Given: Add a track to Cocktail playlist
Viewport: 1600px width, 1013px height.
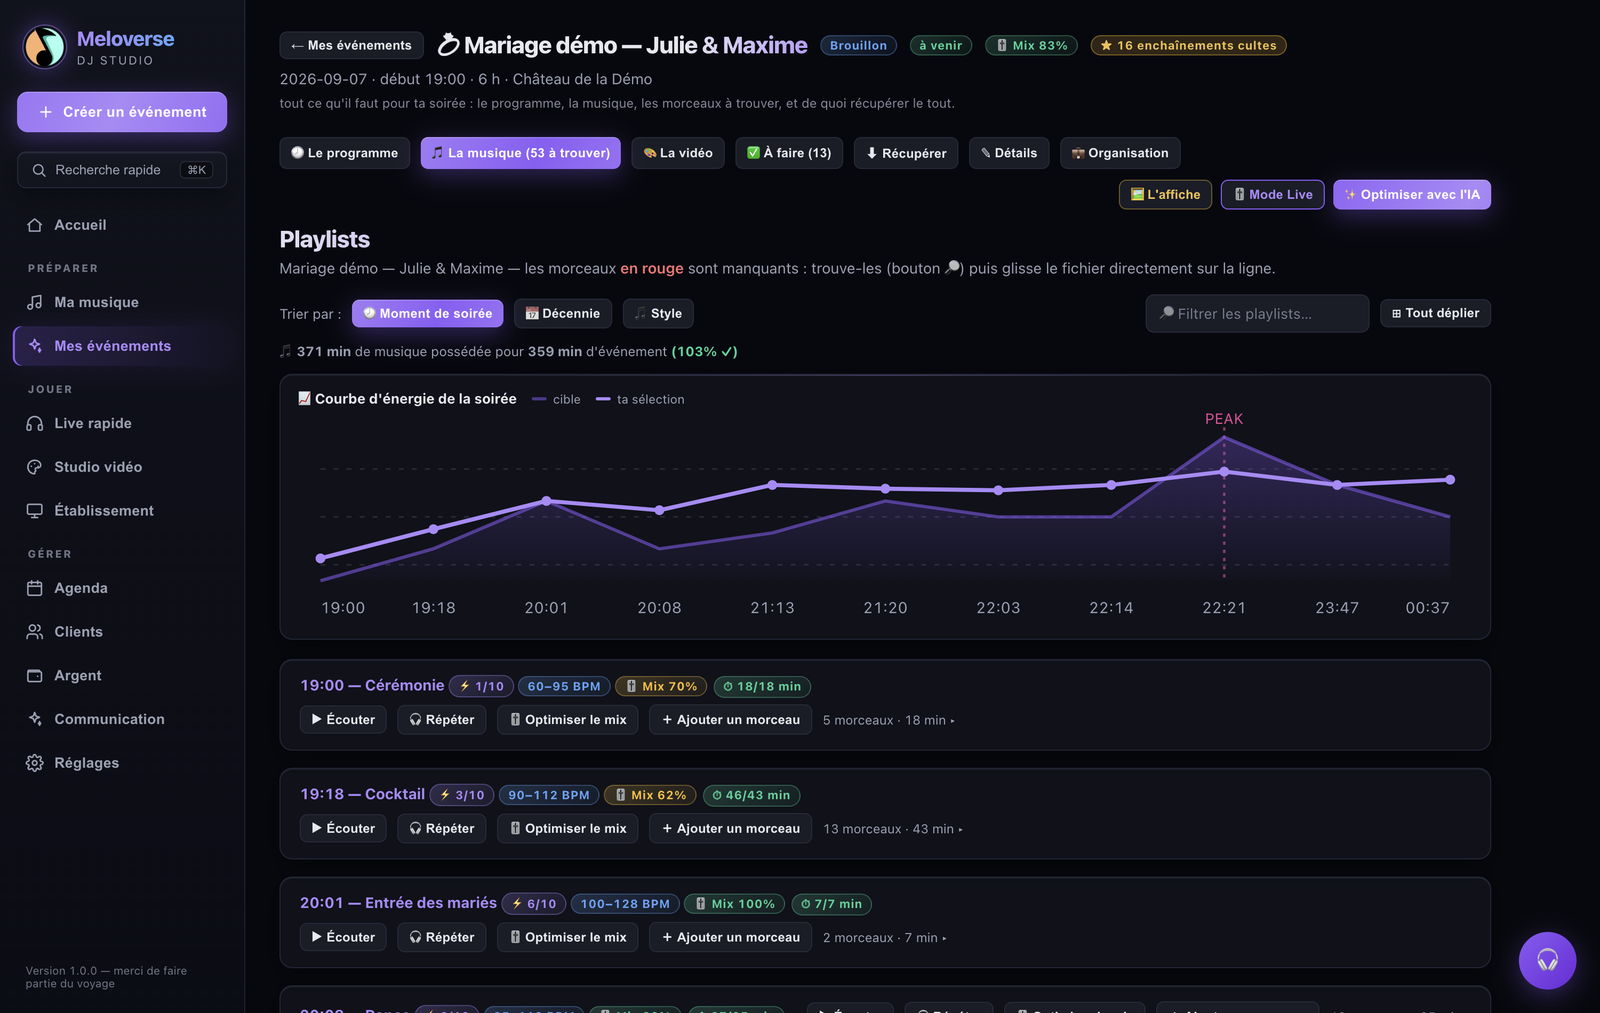Looking at the screenshot, I should click(x=730, y=829).
